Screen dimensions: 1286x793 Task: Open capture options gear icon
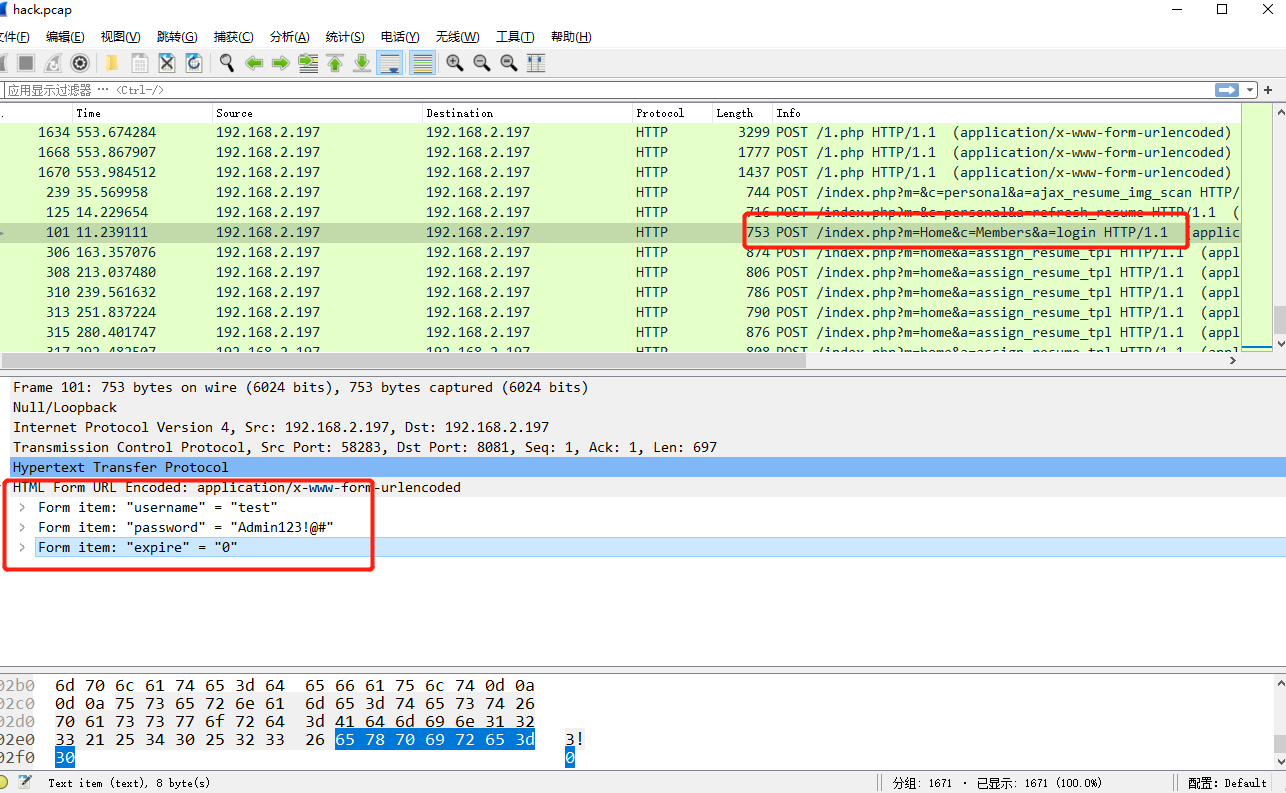pyautogui.click(x=80, y=63)
